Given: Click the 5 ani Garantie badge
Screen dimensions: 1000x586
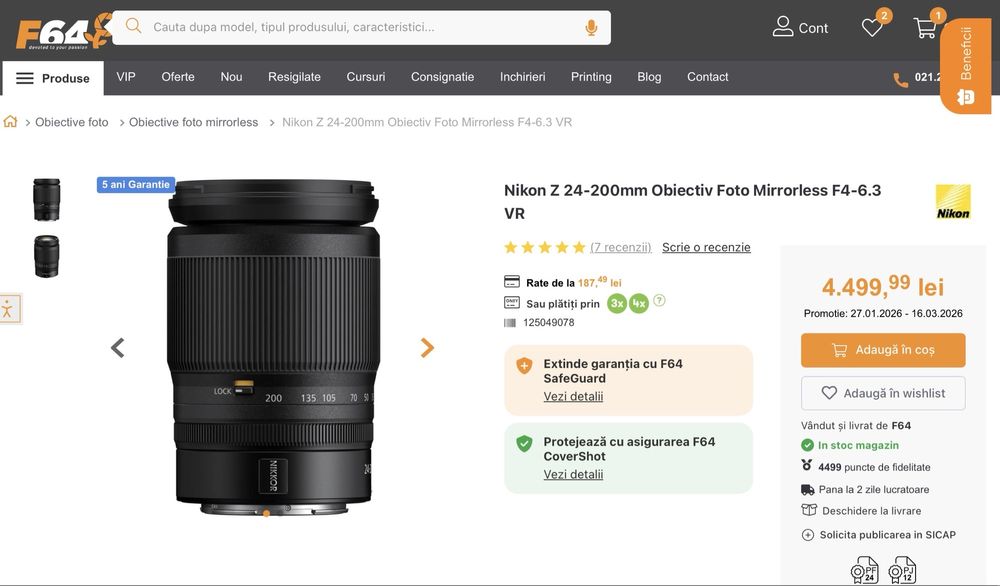Looking at the screenshot, I should 136,184.
